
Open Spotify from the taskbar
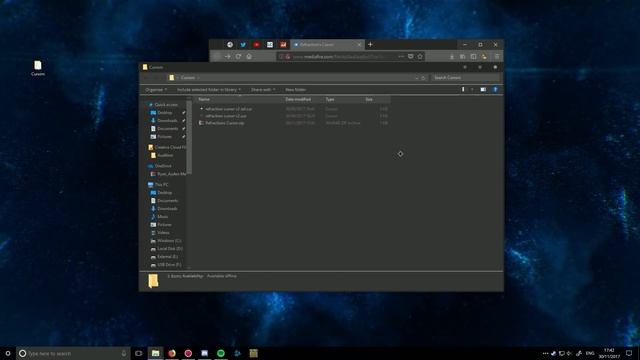coord(221,353)
